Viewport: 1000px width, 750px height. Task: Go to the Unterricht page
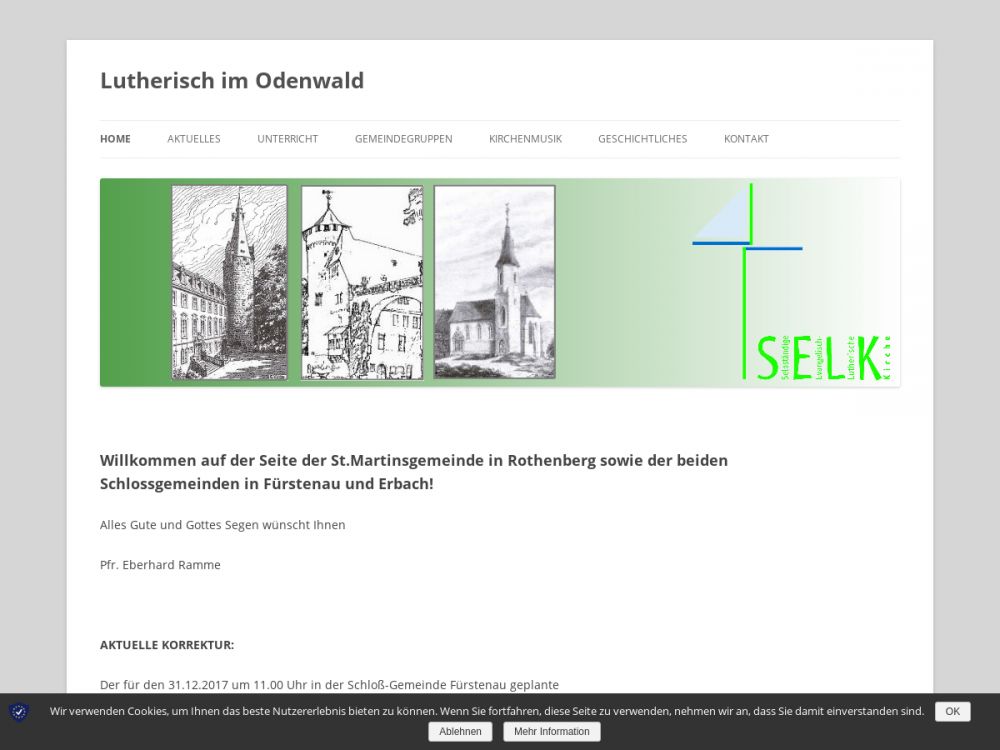[x=287, y=139]
